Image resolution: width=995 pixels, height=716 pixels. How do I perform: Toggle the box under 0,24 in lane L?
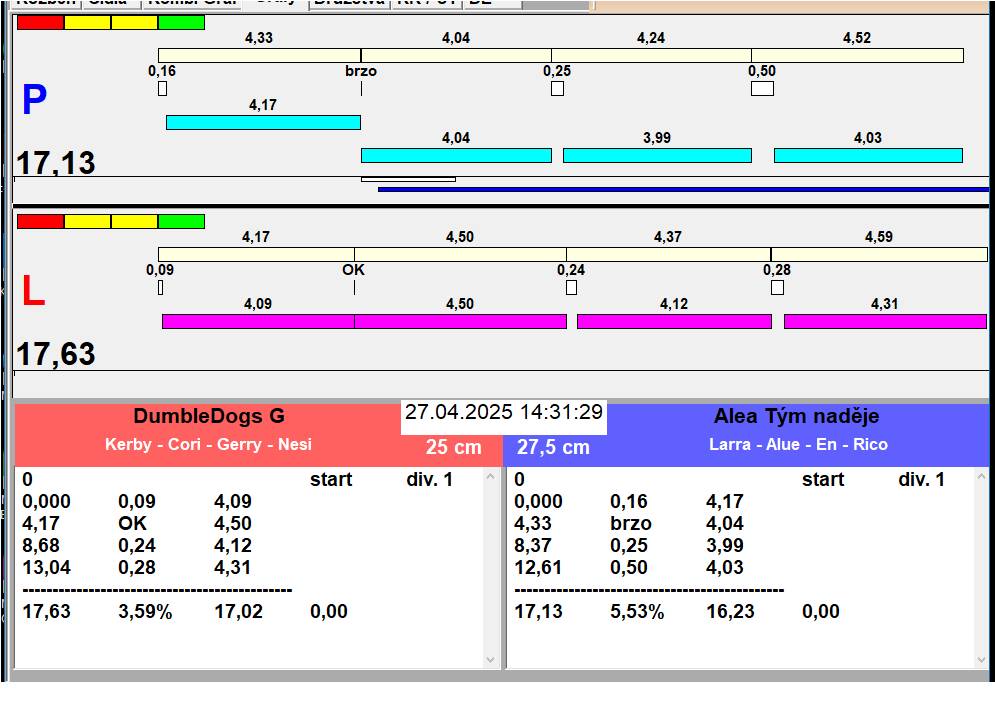[571, 287]
